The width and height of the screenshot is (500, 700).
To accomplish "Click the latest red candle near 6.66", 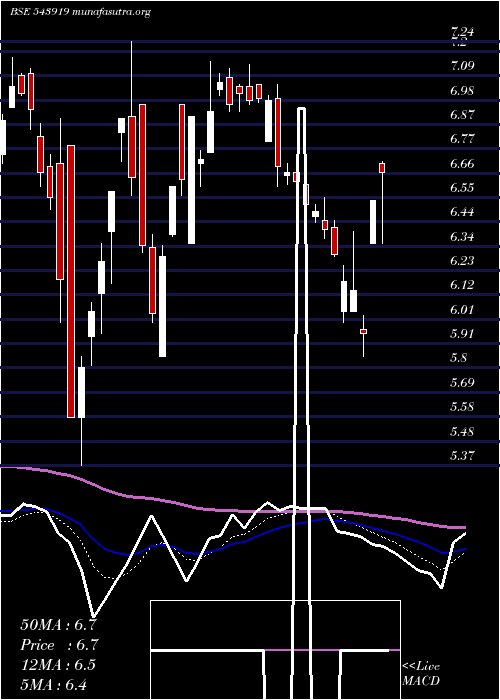I will click(x=382, y=168).
